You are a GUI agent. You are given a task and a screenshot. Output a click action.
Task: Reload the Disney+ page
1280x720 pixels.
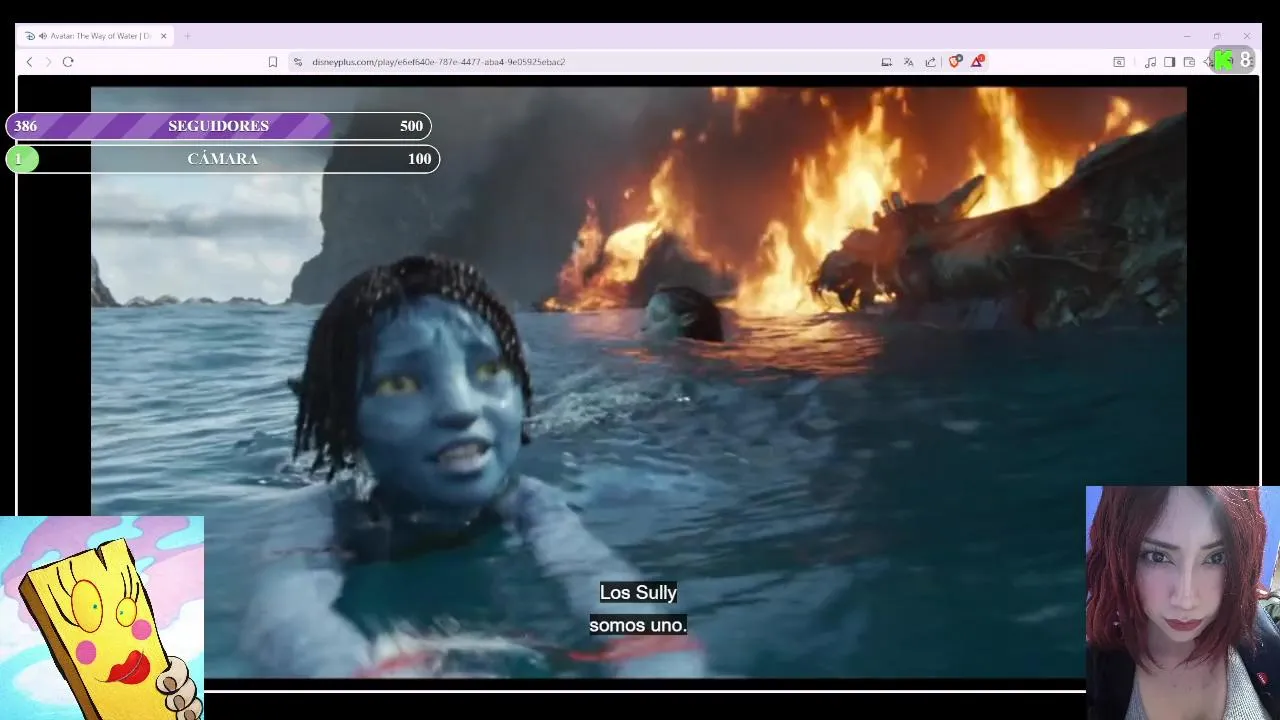pyautogui.click(x=68, y=62)
